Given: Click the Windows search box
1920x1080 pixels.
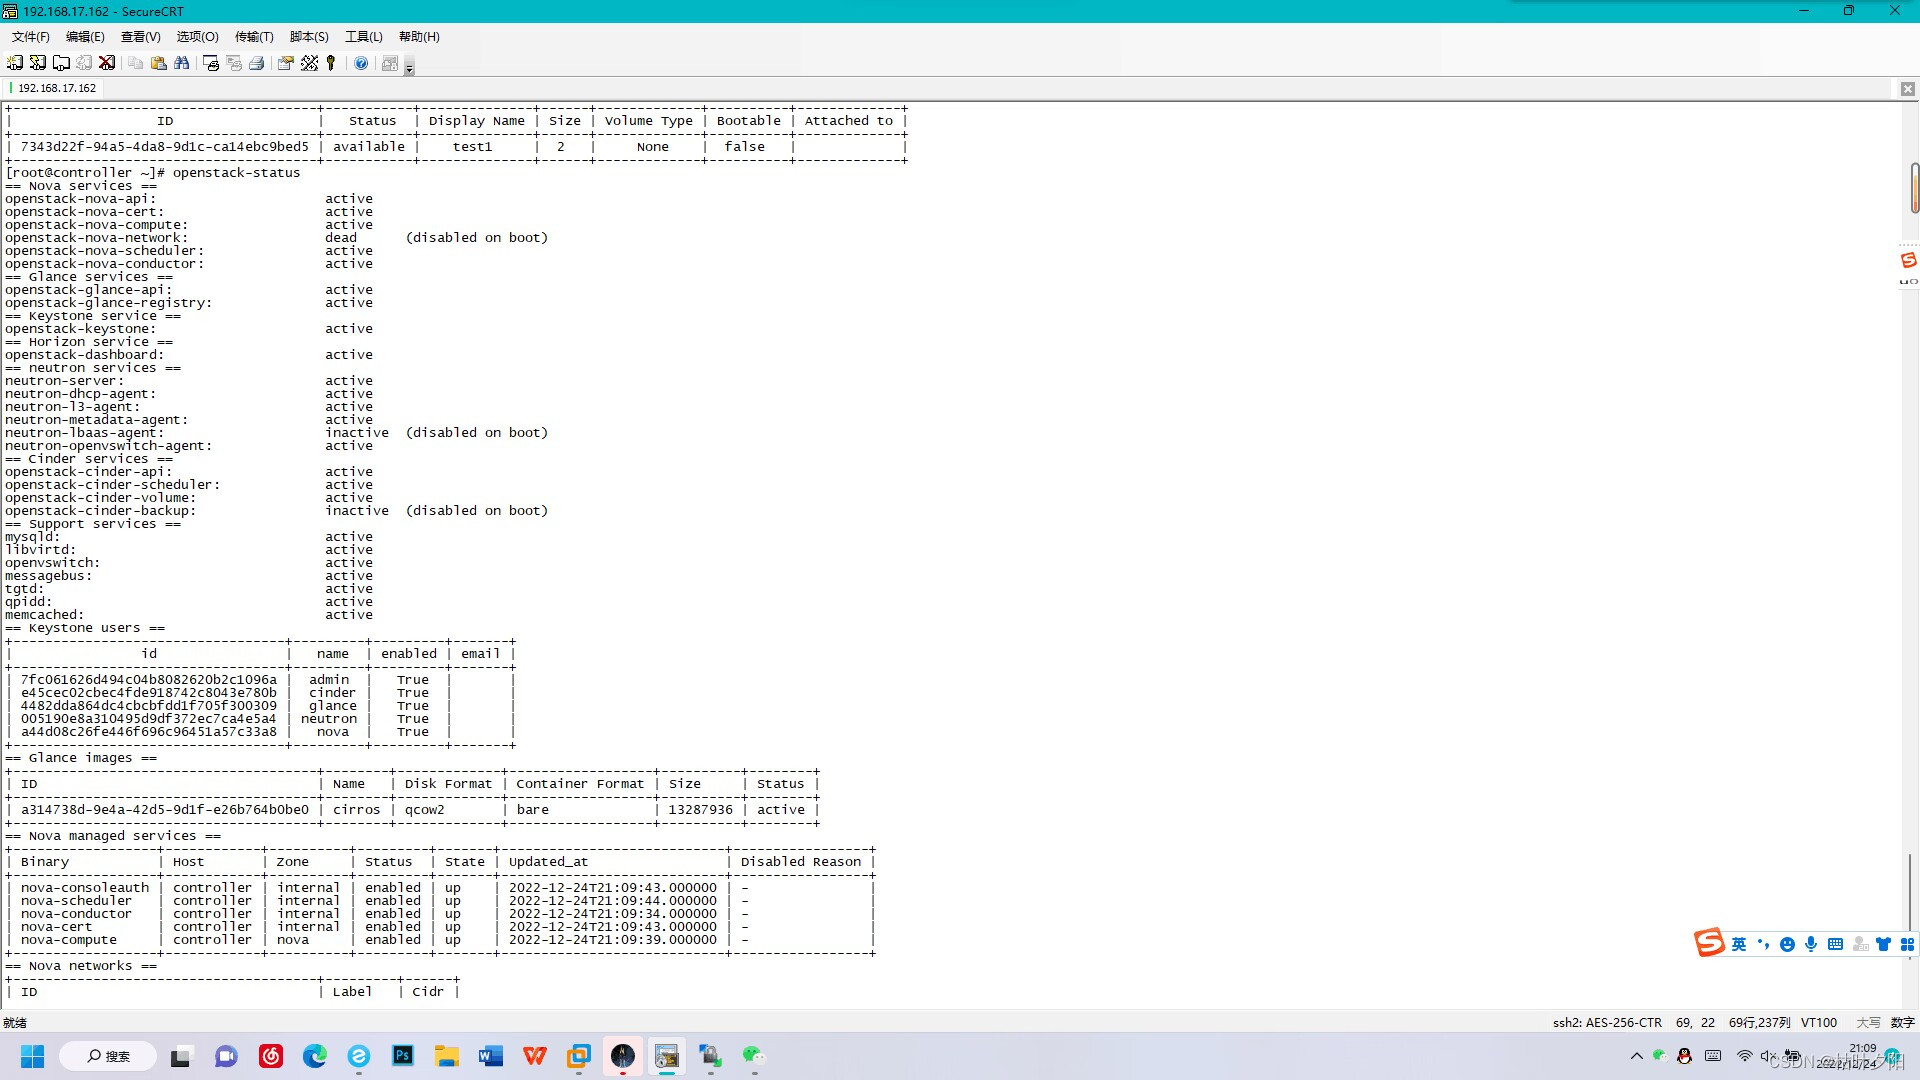Looking at the screenshot, I should pyautogui.click(x=108, y=1055).
